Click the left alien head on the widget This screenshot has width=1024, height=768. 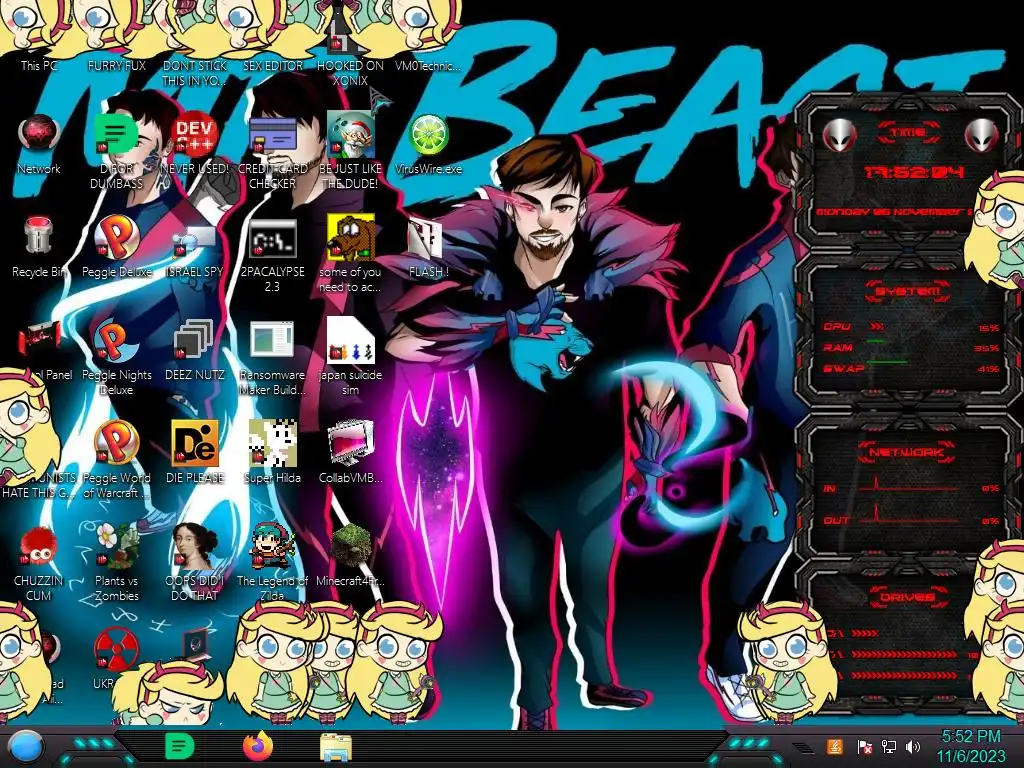click(x=840, y=136)
